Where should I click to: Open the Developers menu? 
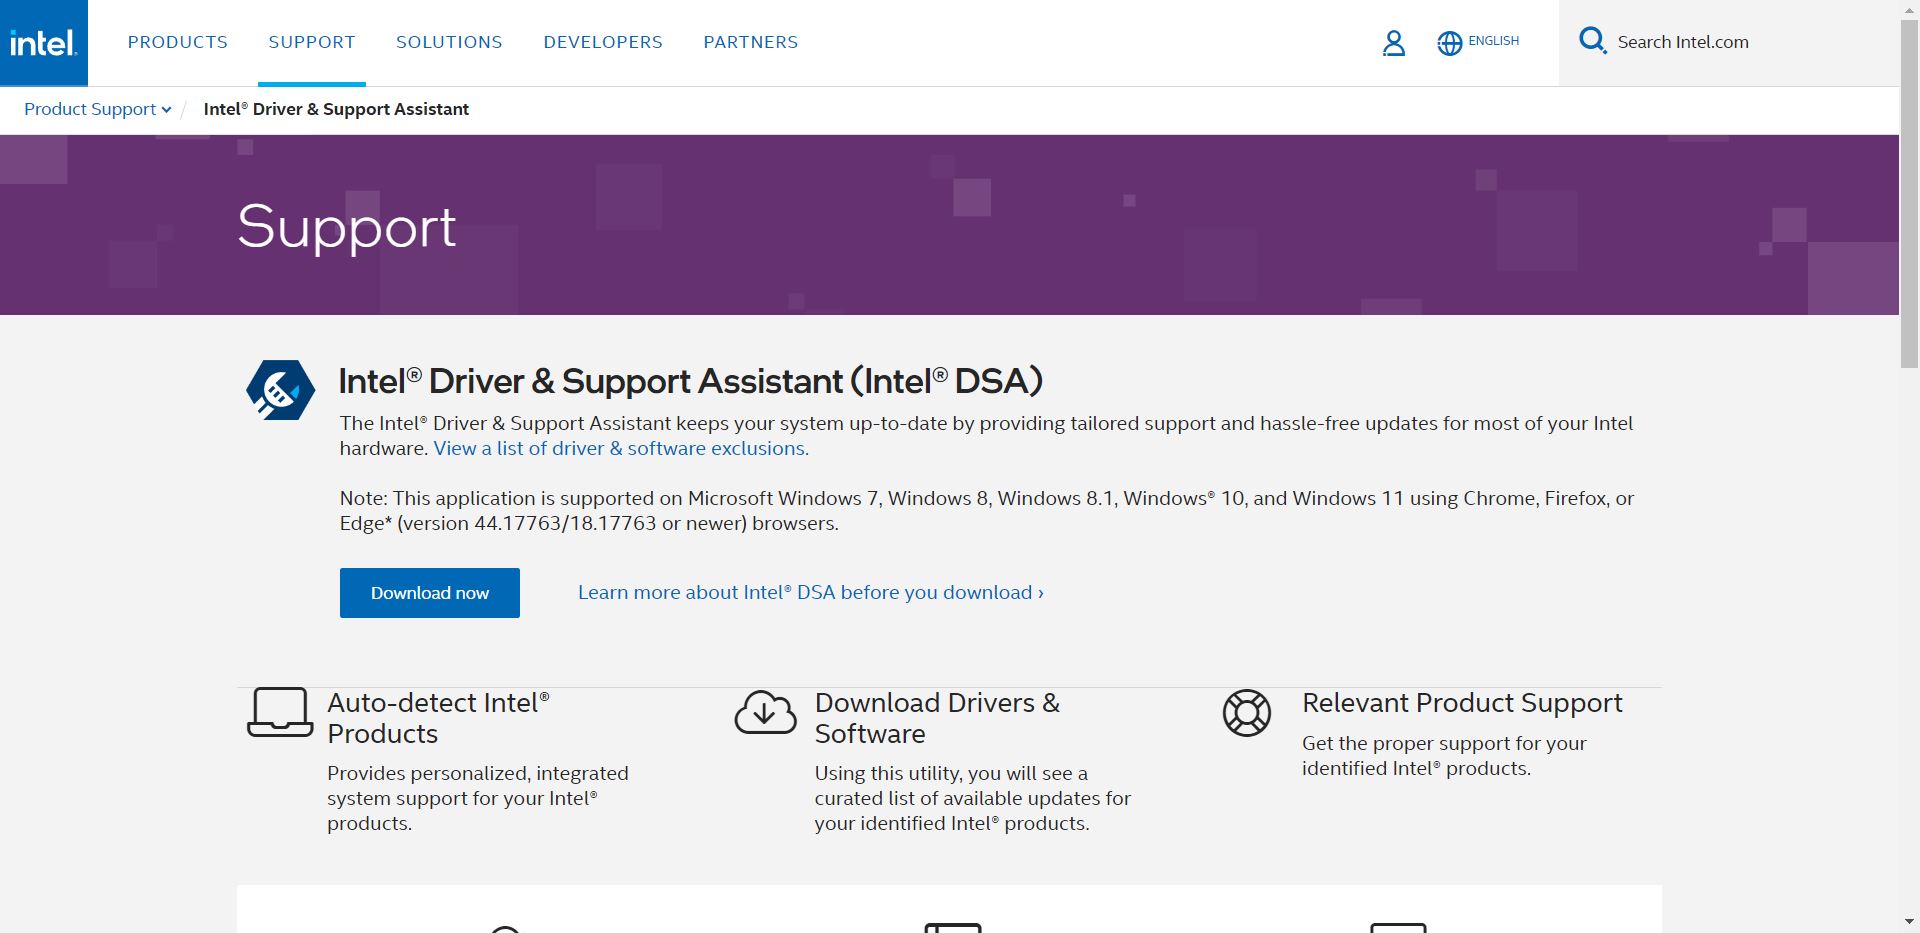pos(603,42)
